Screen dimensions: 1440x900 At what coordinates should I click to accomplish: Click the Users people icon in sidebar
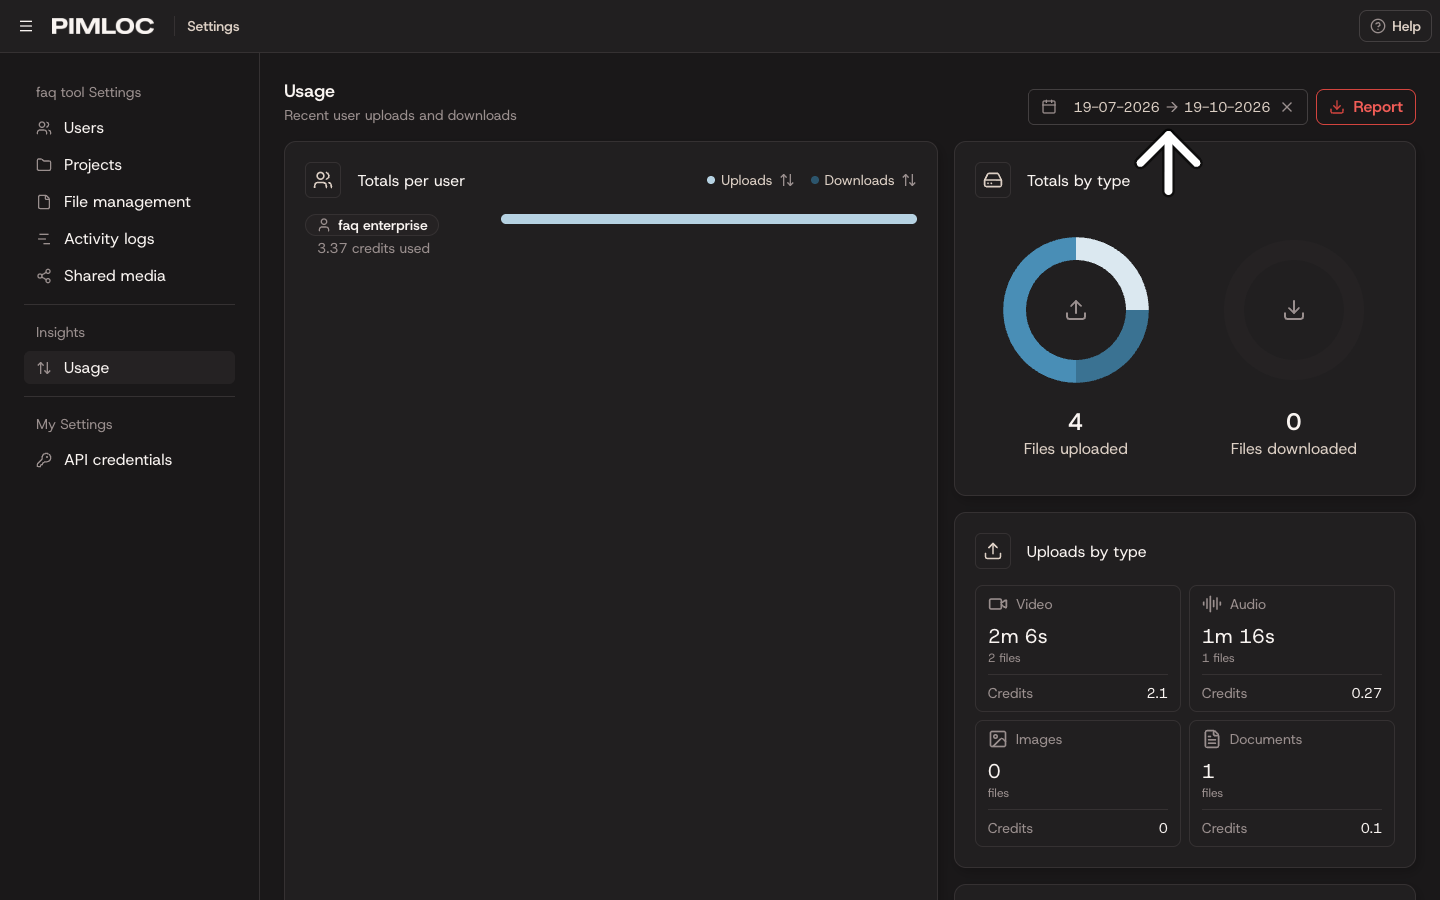pyautogui.click(x=44, y=128)
